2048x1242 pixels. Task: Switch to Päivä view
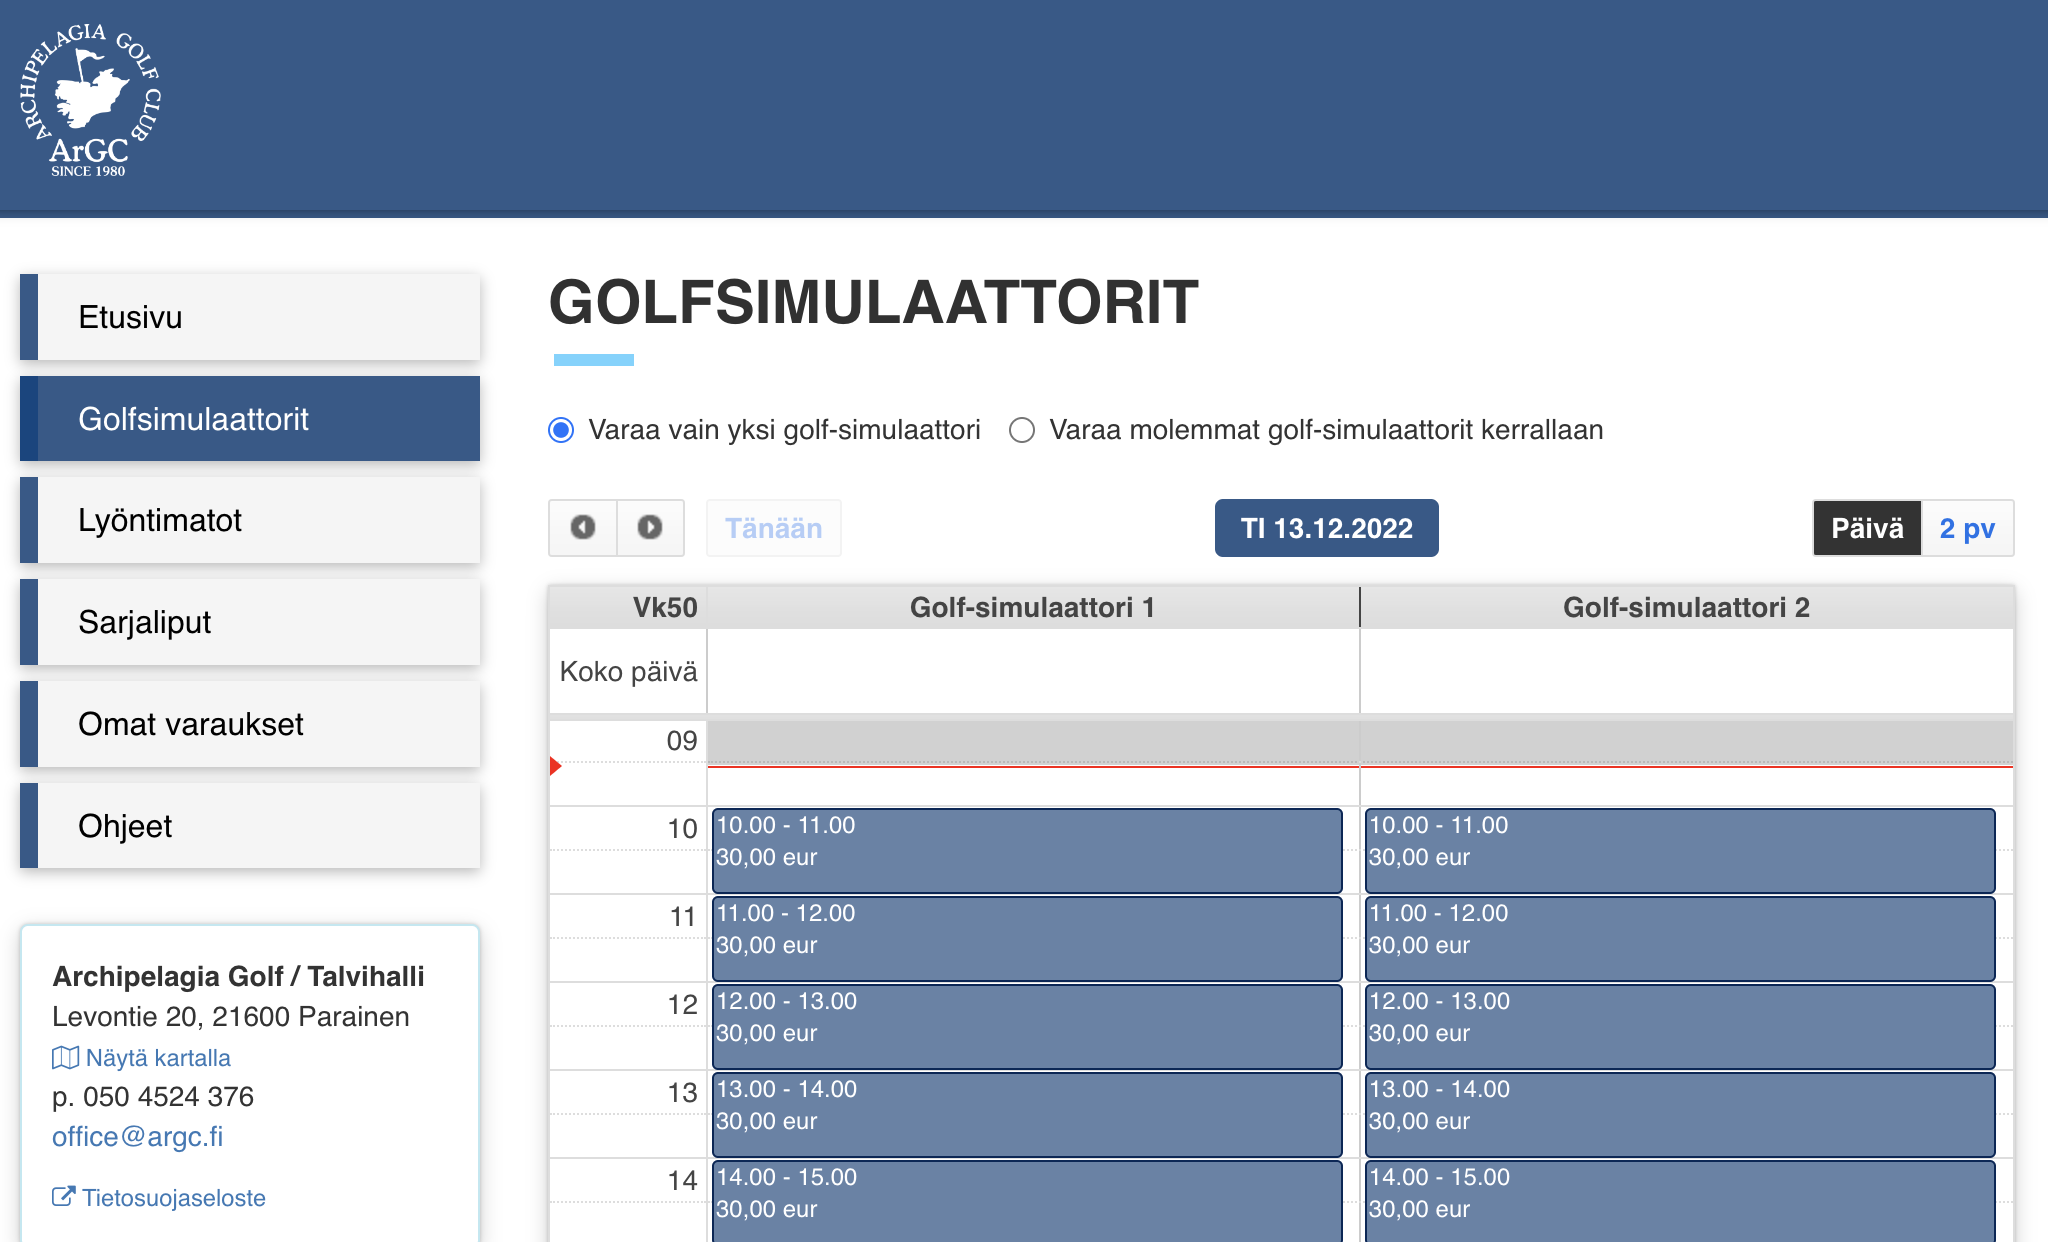point(1867,528)
